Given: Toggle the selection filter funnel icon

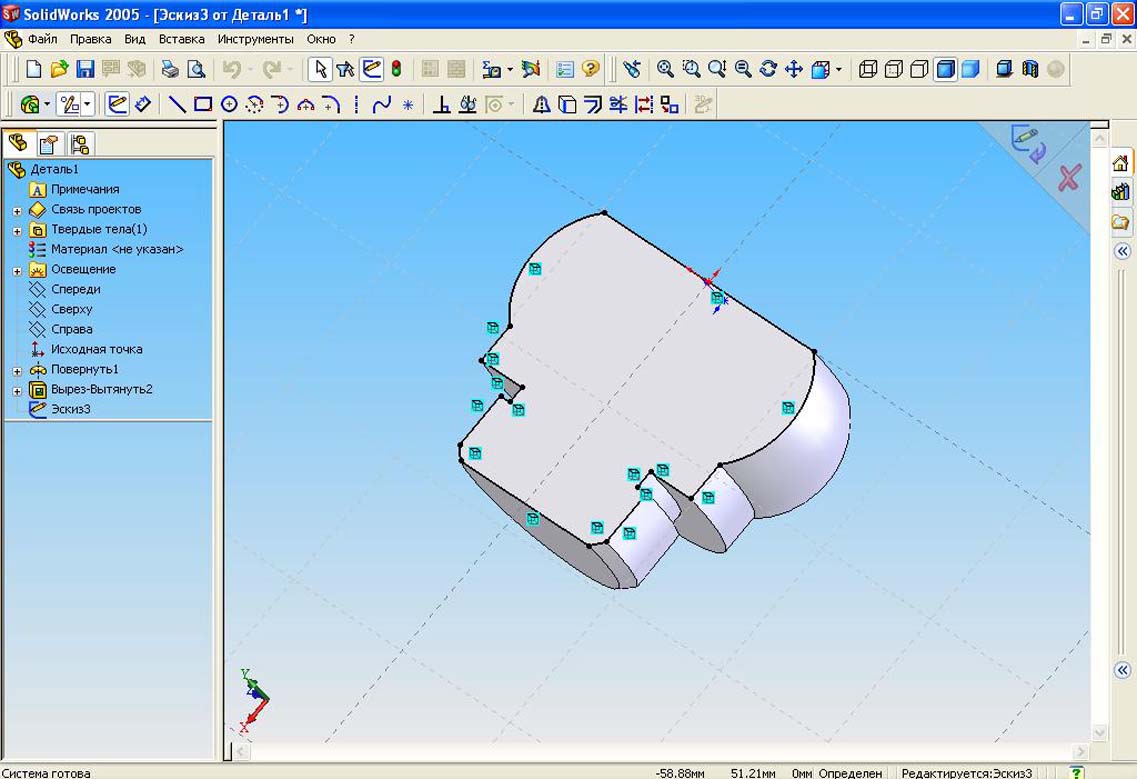Looking at the screenshot, I should click(x=345, y=69).
